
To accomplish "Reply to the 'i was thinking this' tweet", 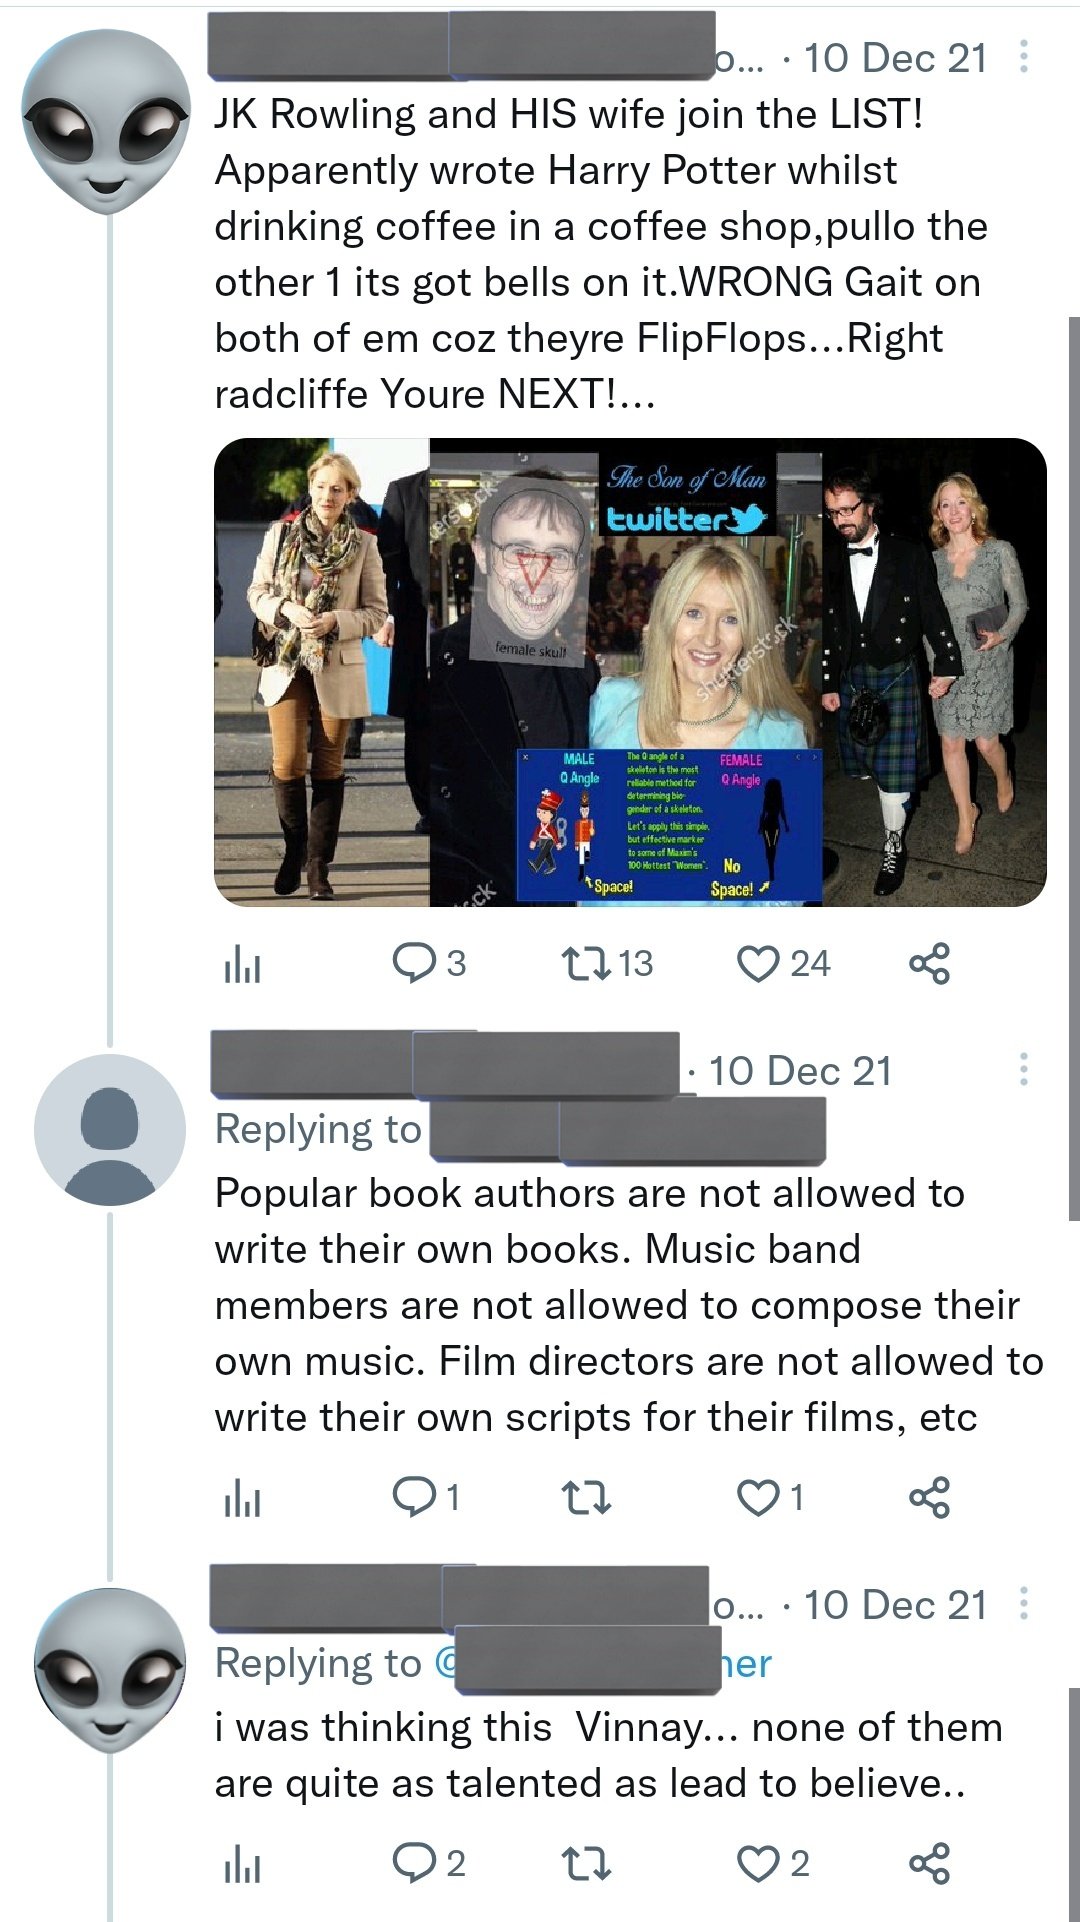I will click(x=428, y=1864).
